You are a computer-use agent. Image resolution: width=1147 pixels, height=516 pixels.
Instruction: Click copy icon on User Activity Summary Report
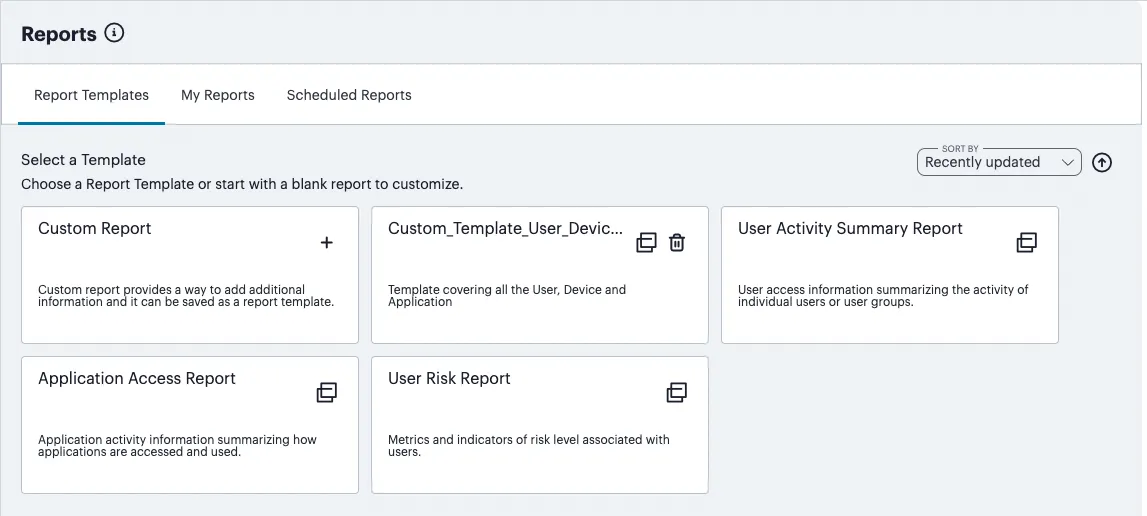coord(1027,242)
